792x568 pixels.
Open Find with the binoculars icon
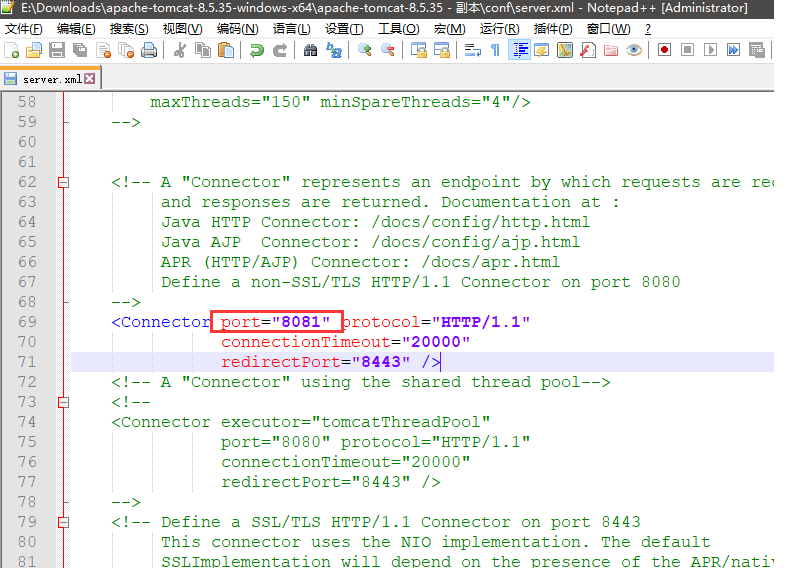(x=310, y=50)
